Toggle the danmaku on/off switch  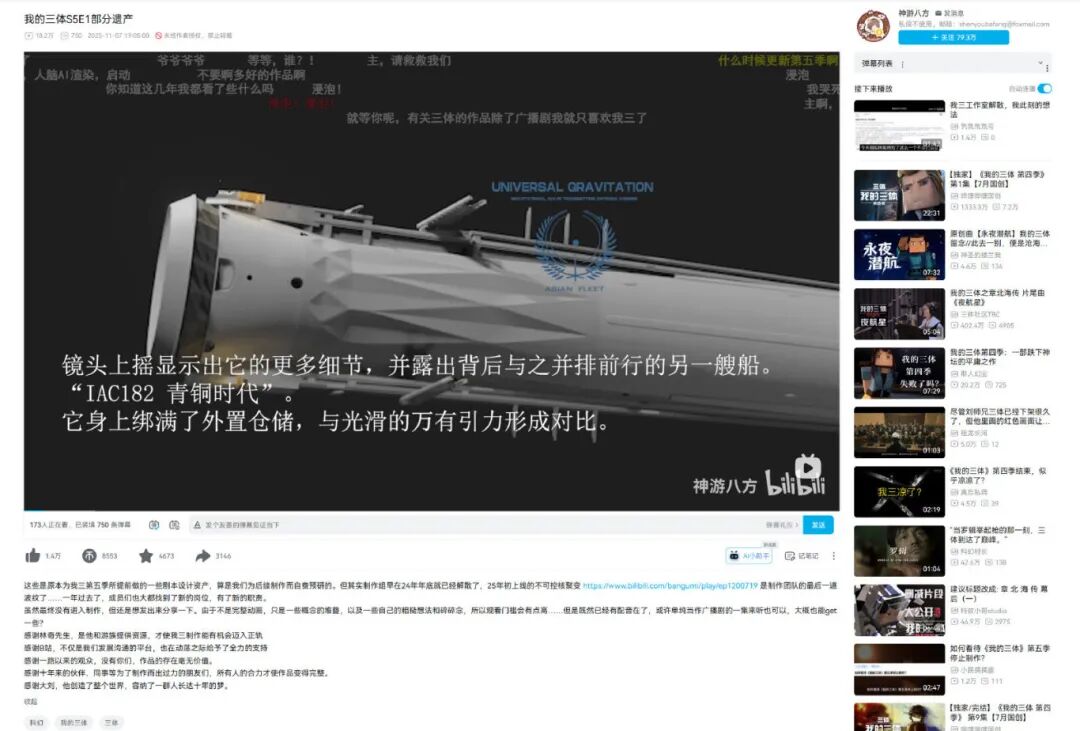(x=155, y=525)
